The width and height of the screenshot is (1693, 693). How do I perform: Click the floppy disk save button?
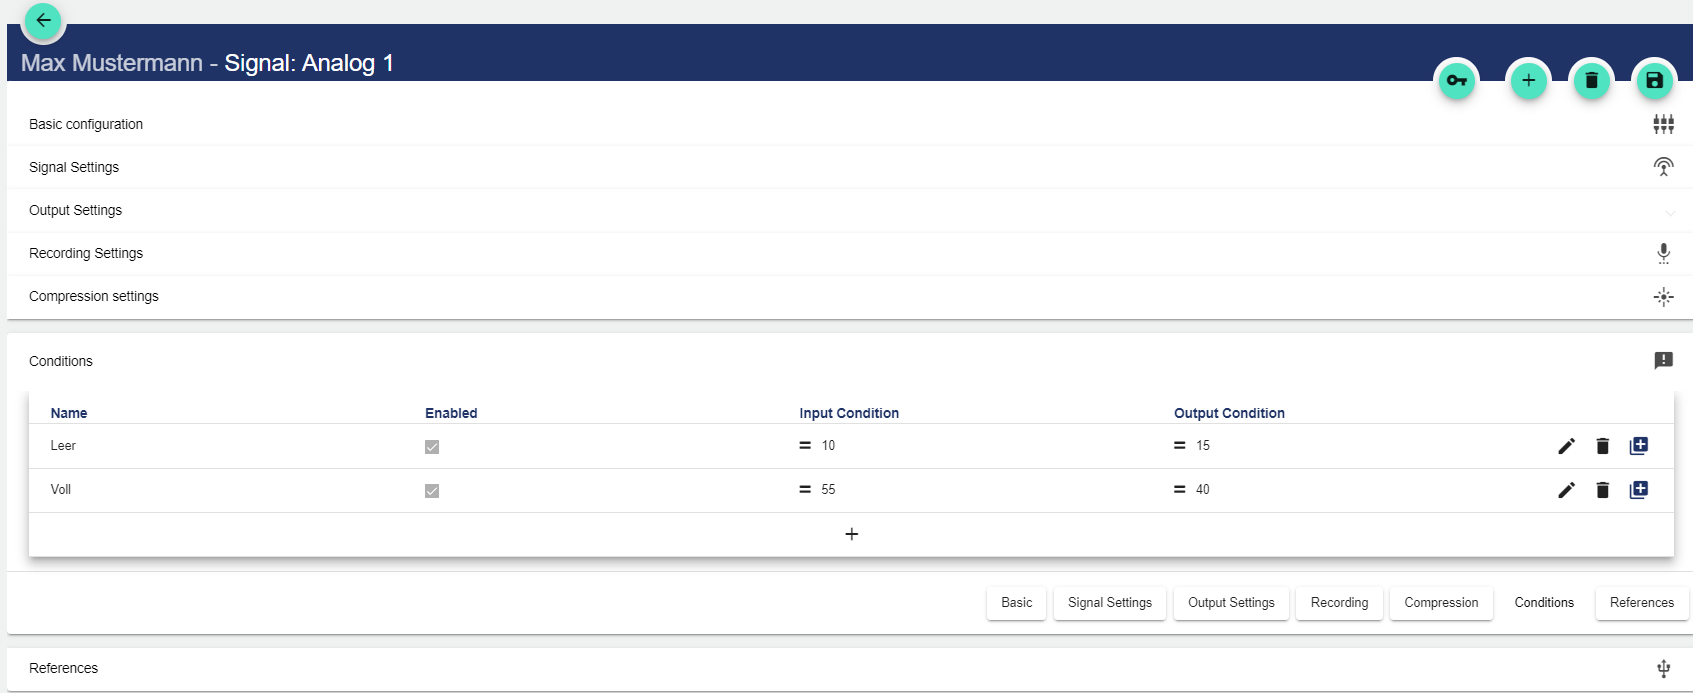coord(1654,81)
